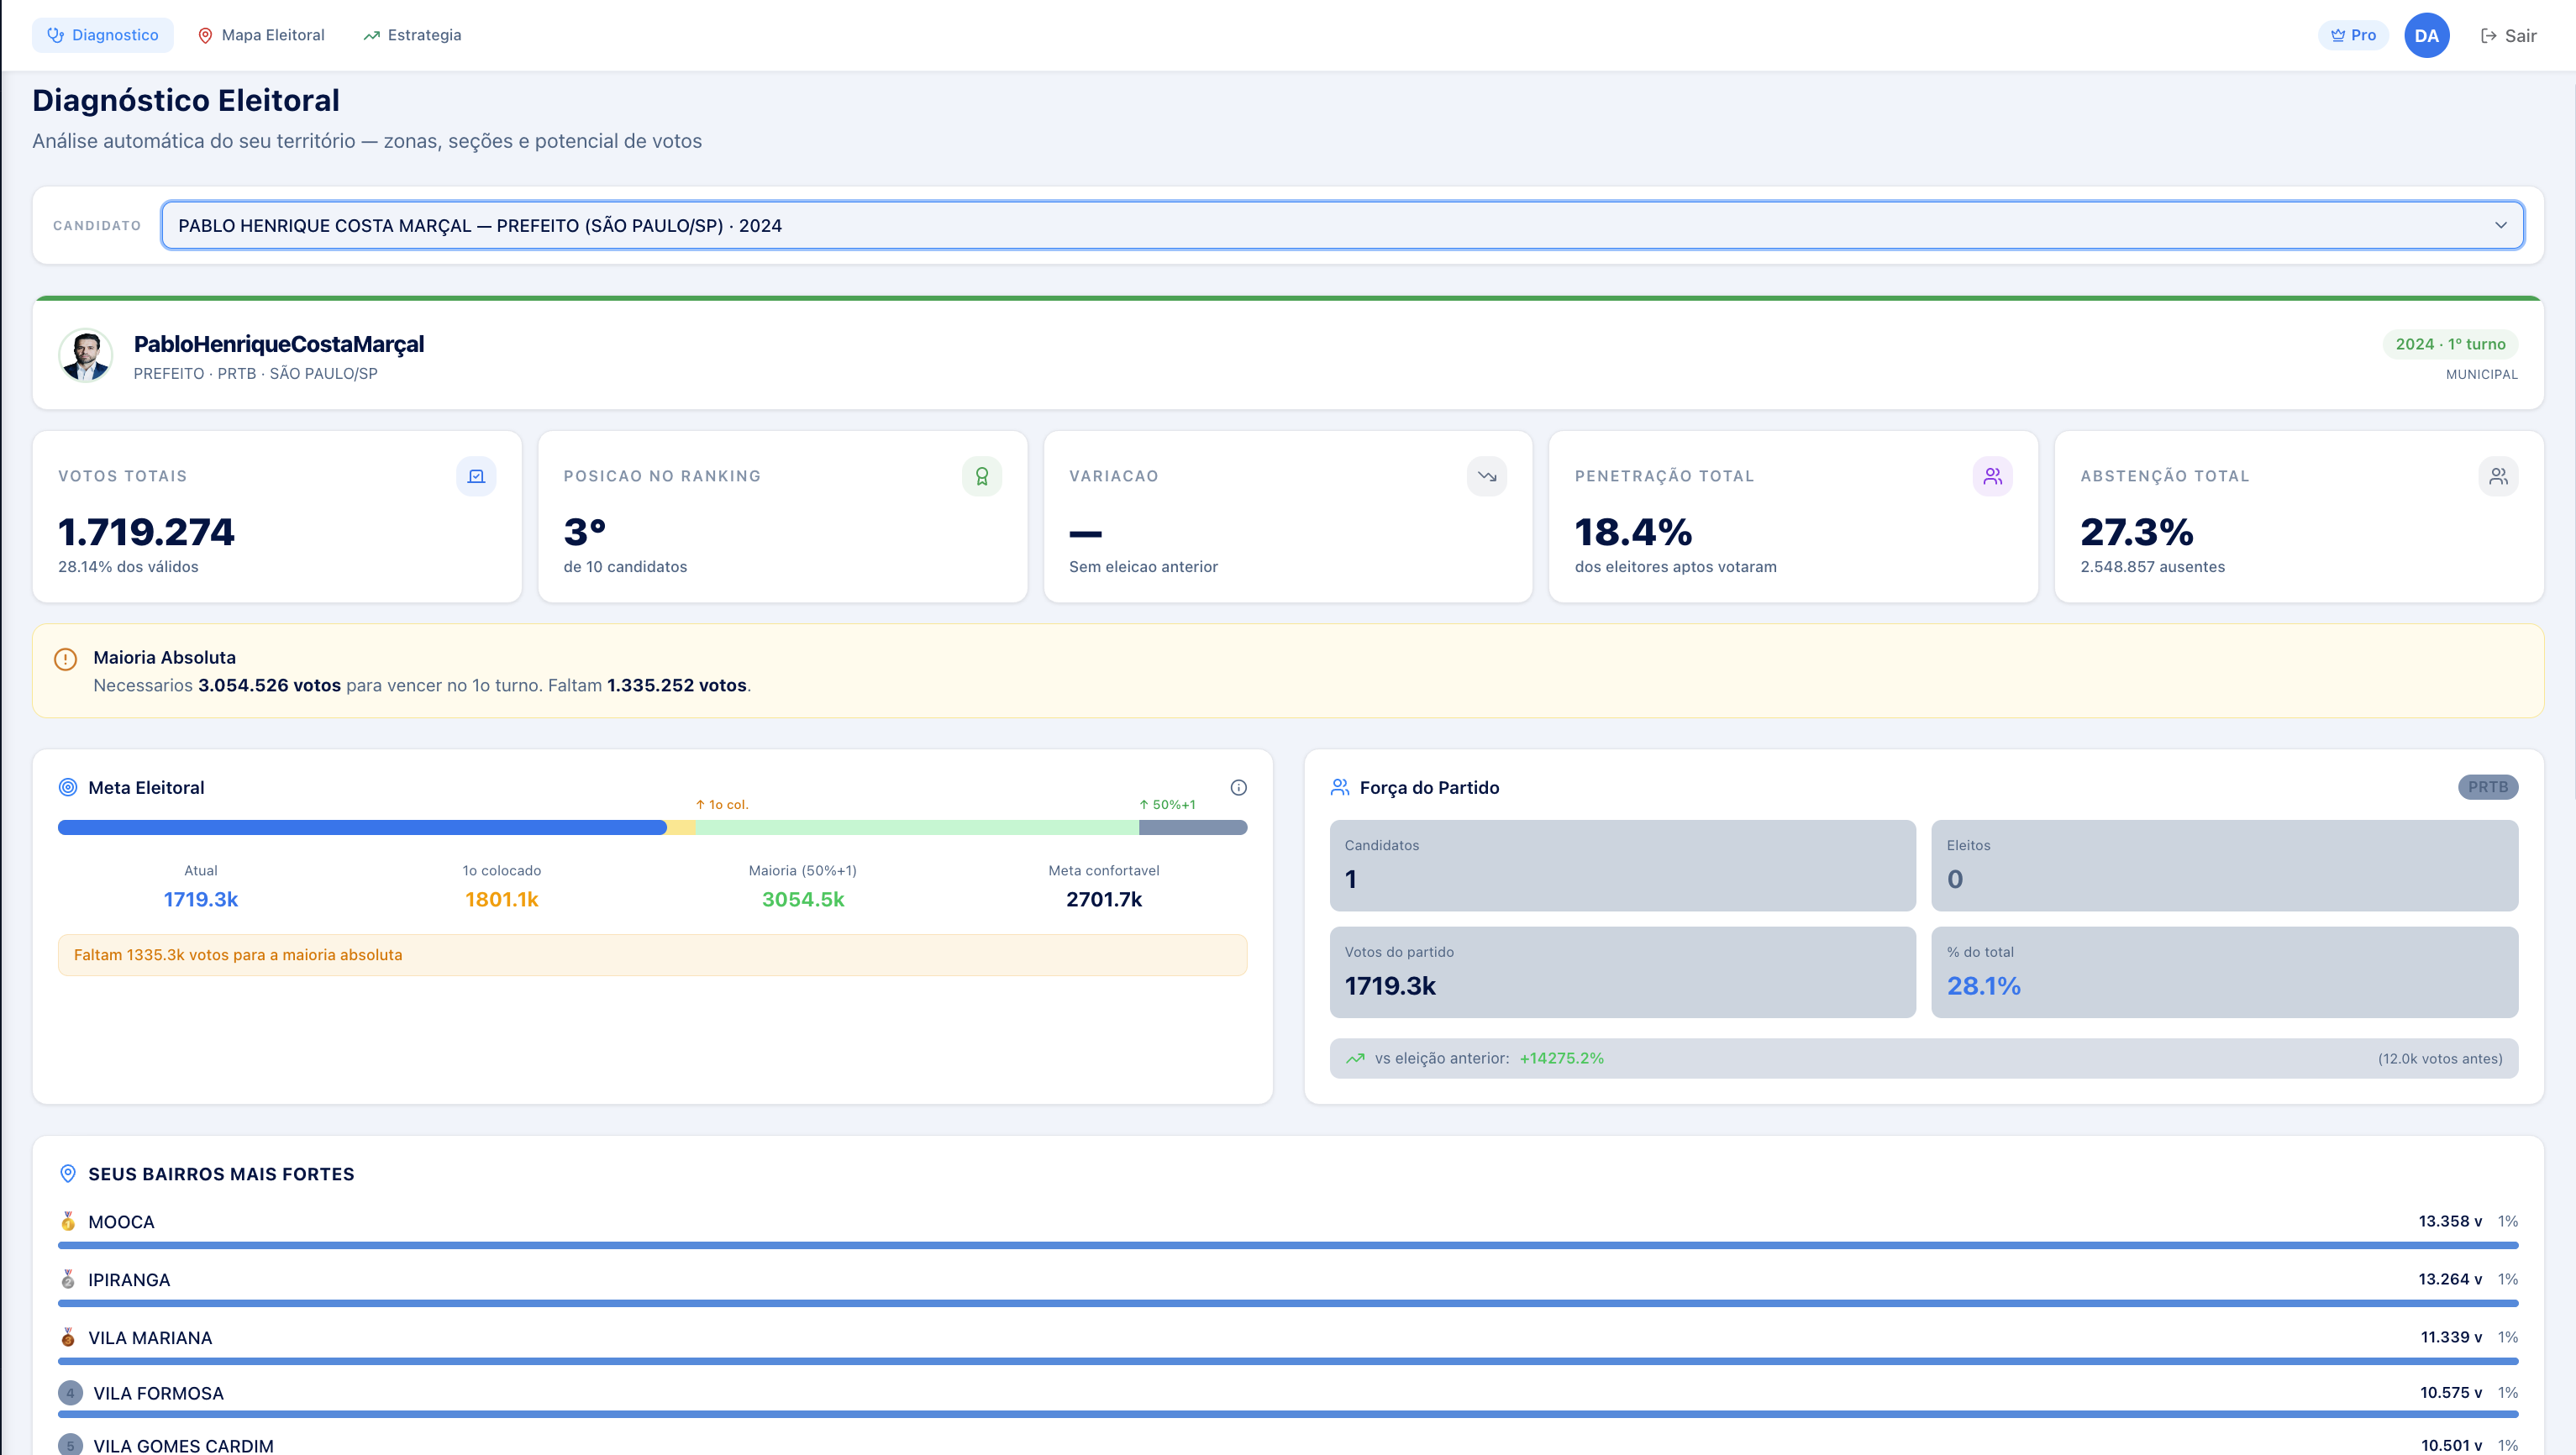Click the downward trend icon on Variacao card
Viewport: 2576px width, 1455px height.
[x=1487, y=476]
